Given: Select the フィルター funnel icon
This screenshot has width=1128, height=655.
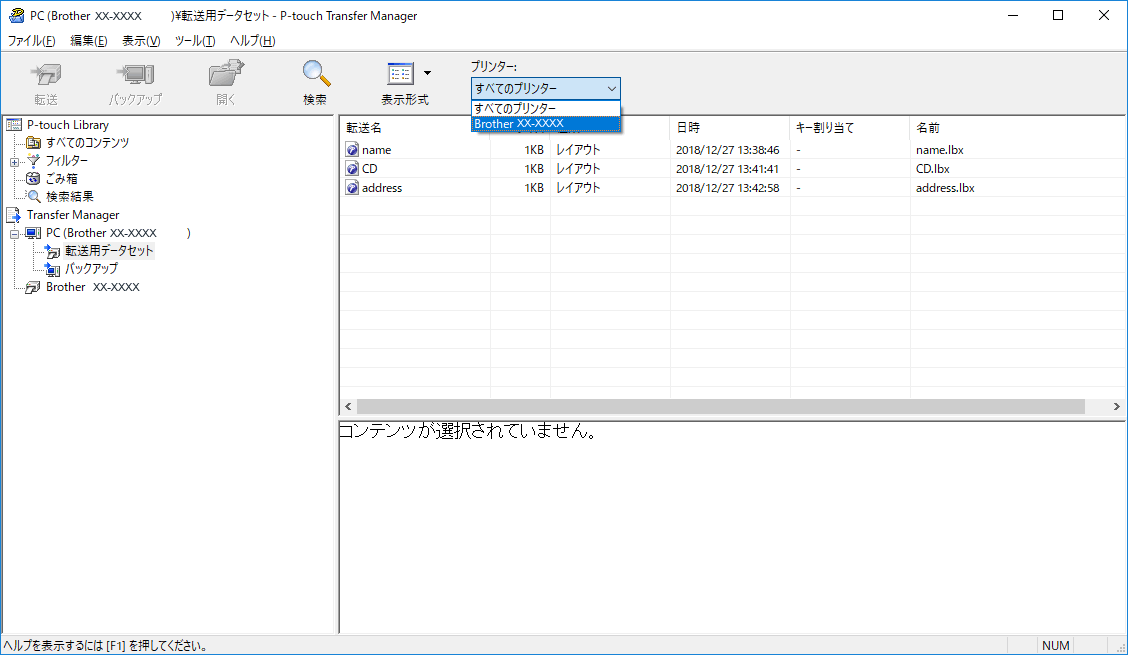Looking at the screenshot, I should click(x=33, y=161).
